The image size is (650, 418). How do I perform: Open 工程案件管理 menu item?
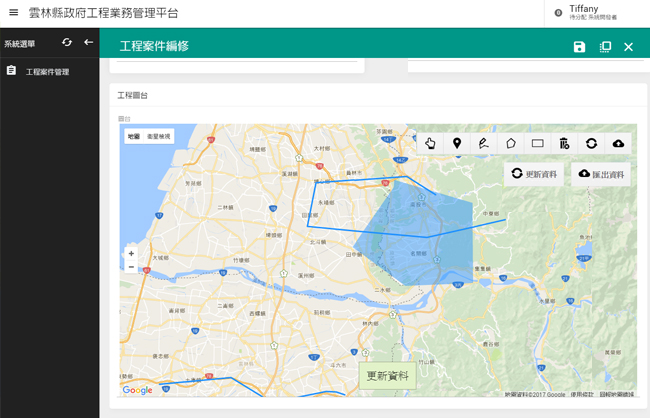[x=47, y=72]
